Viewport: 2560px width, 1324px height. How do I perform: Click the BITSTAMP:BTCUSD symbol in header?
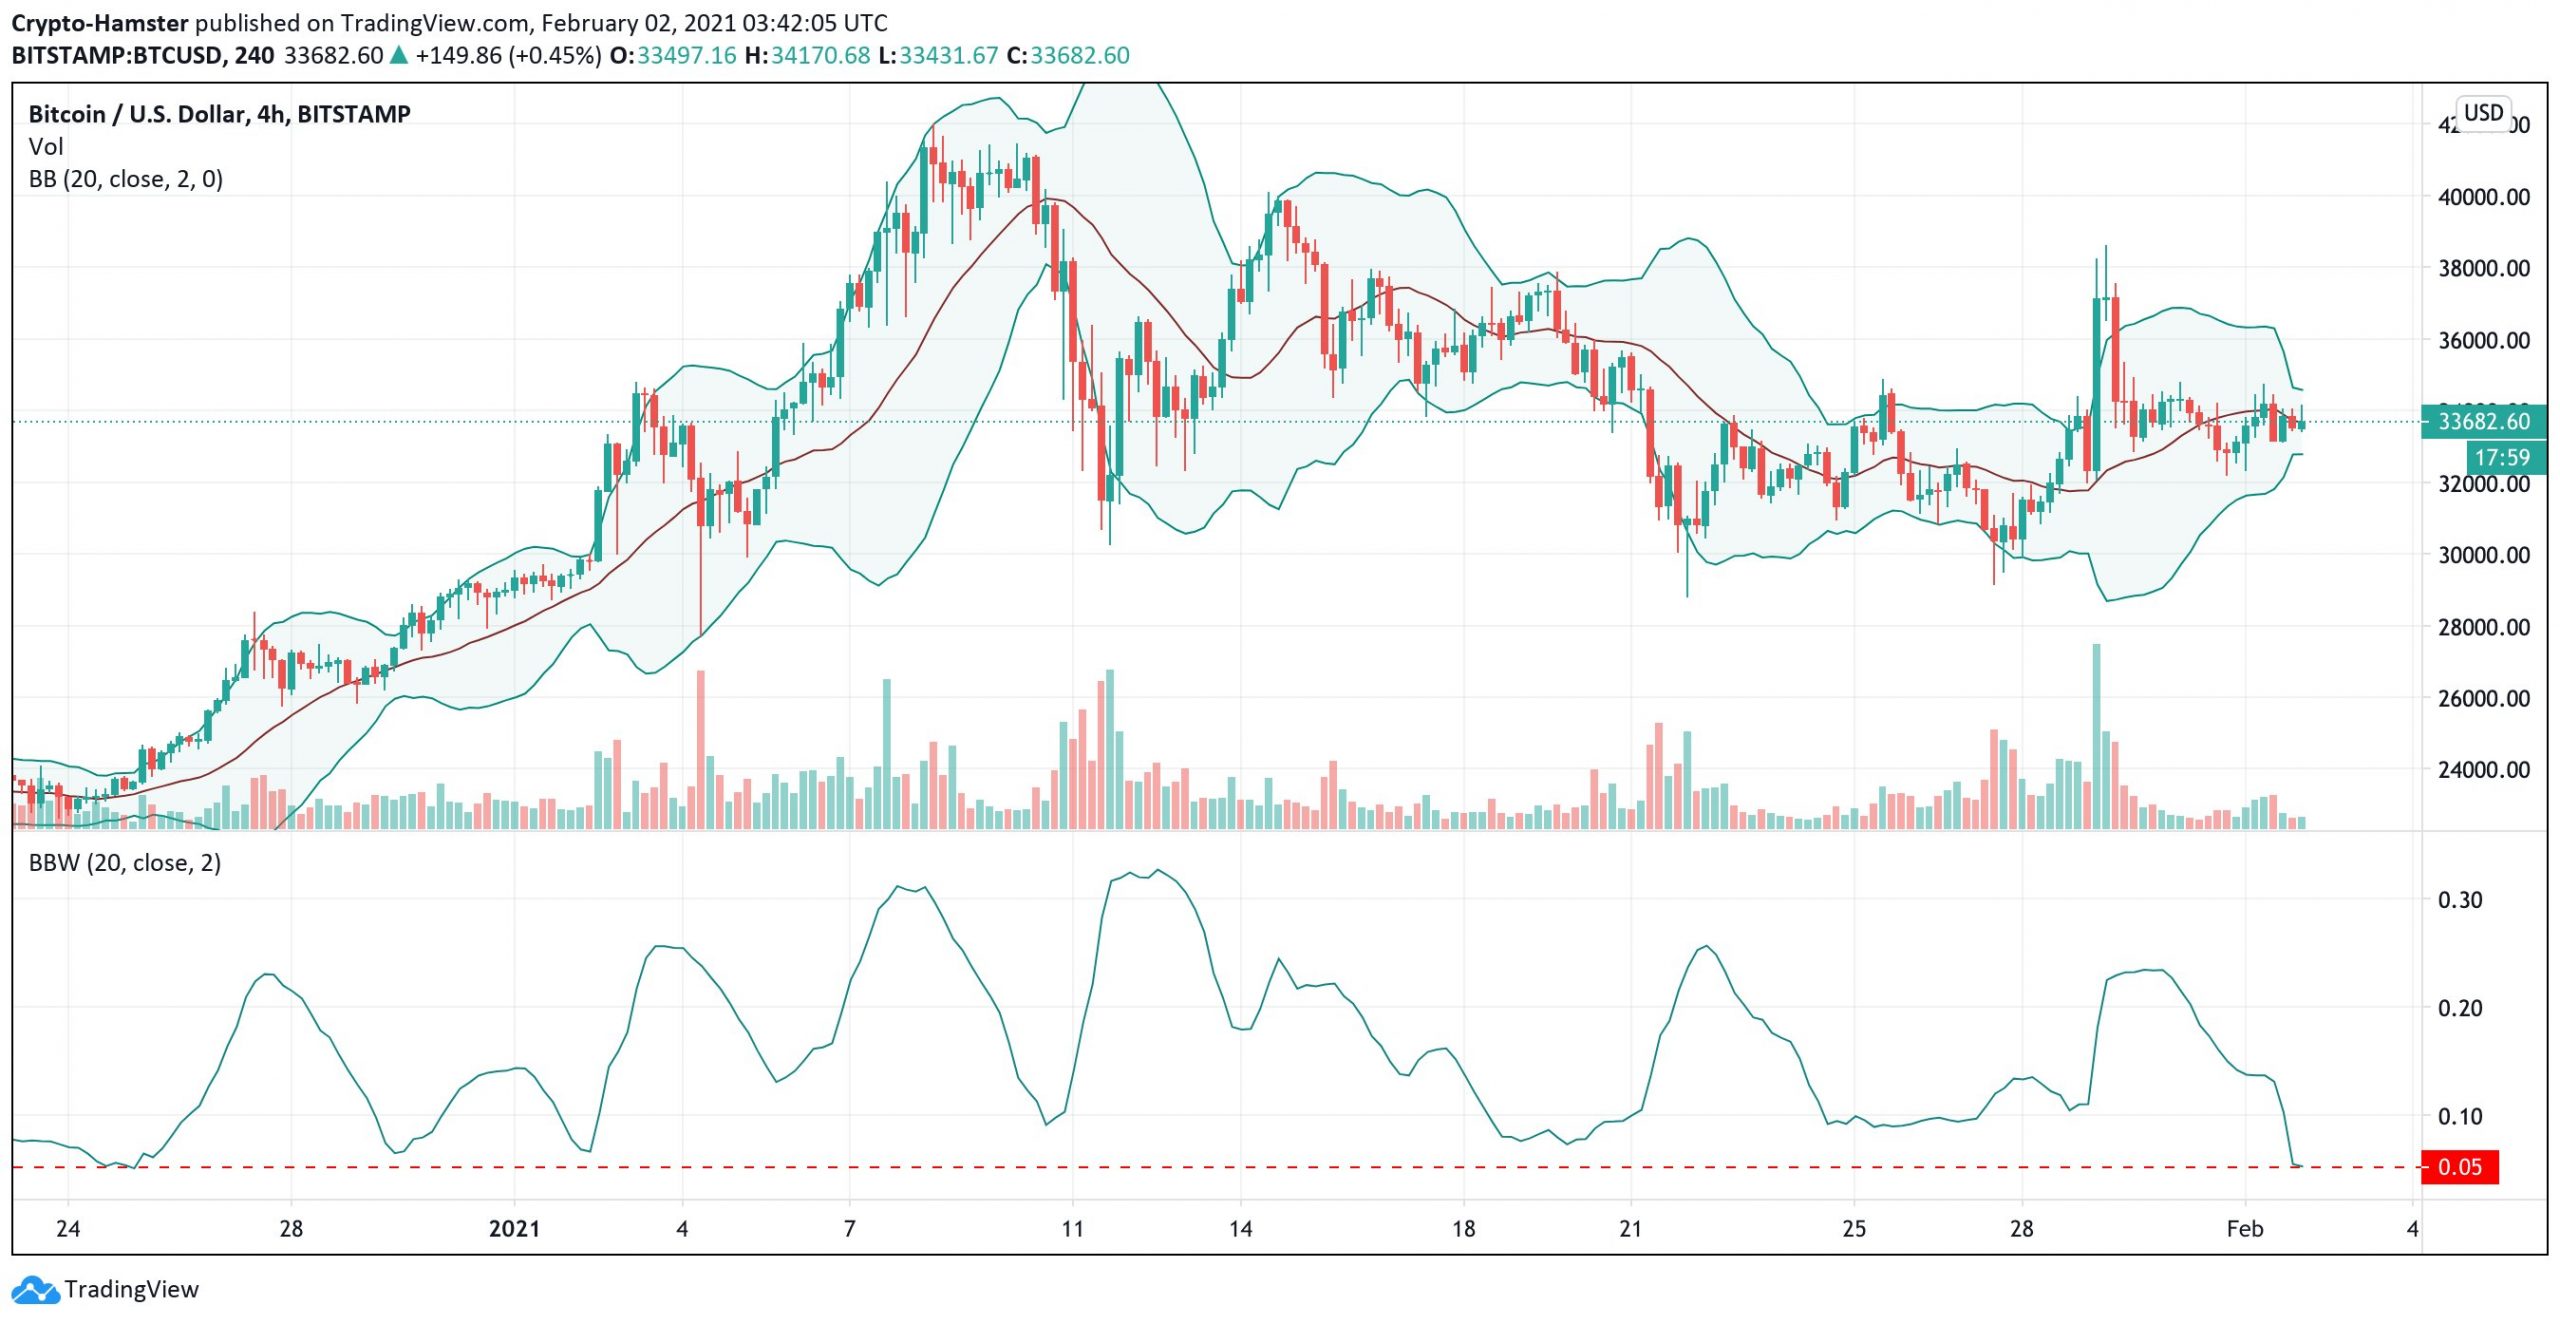point(116,55)
